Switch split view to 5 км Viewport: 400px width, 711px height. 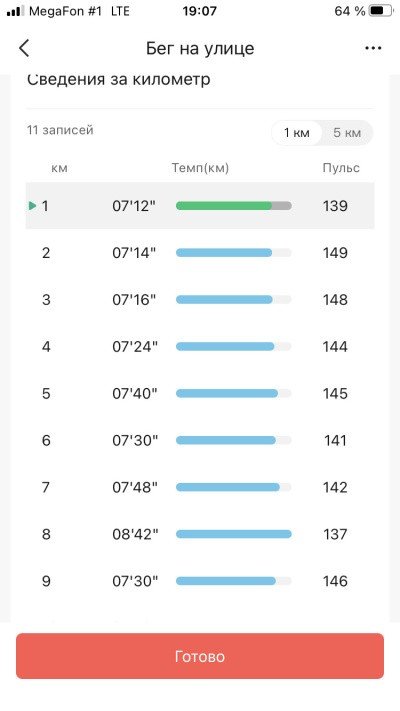point(347,133)
